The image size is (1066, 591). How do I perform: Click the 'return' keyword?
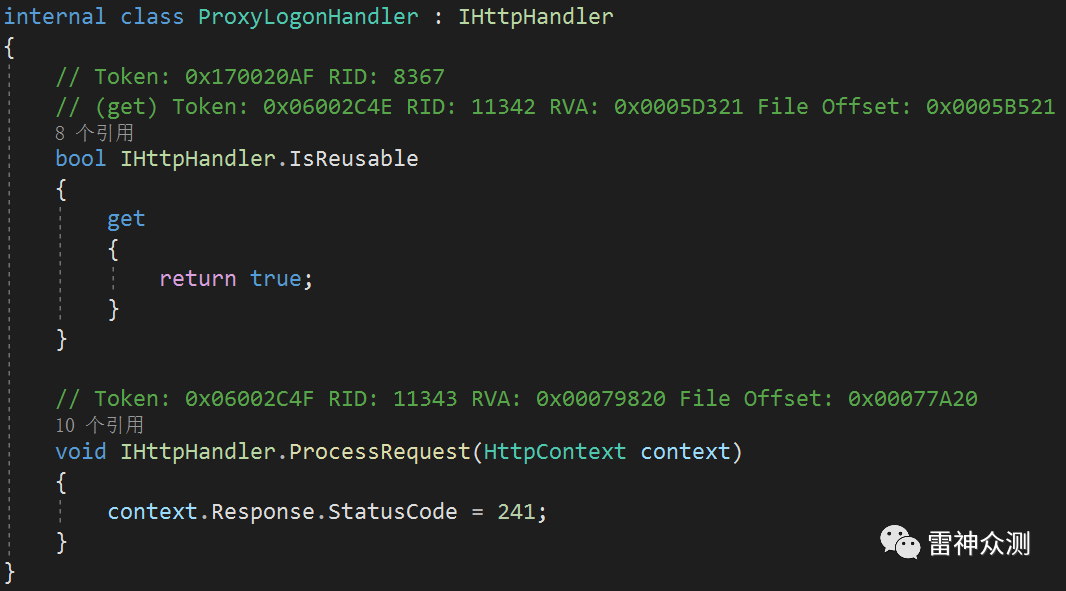[x=198, y=279]
